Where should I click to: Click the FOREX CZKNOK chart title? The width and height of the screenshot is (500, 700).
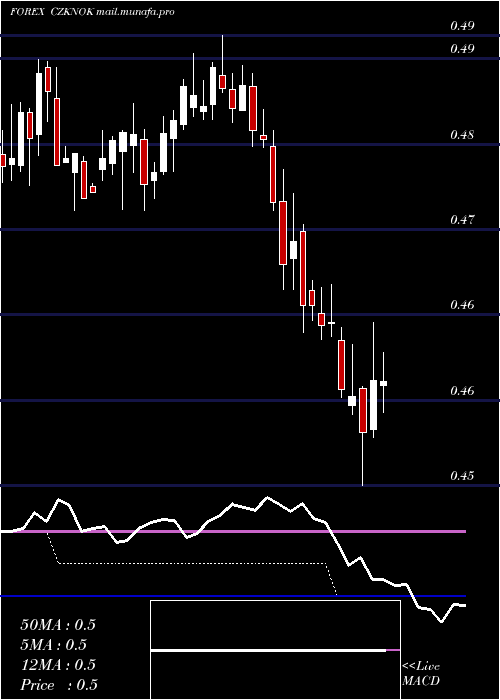[x=52, y=12]
